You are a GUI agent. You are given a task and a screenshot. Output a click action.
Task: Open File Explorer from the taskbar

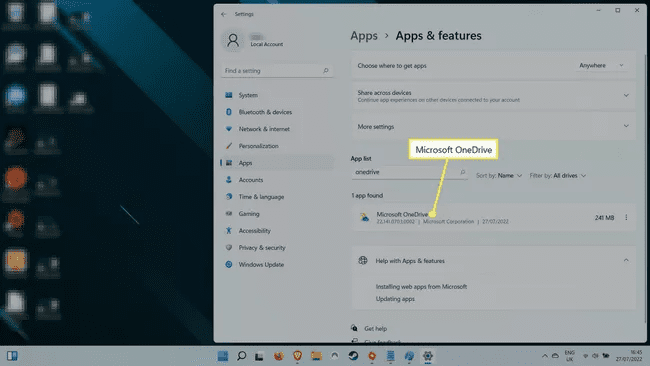pos(316,356)
